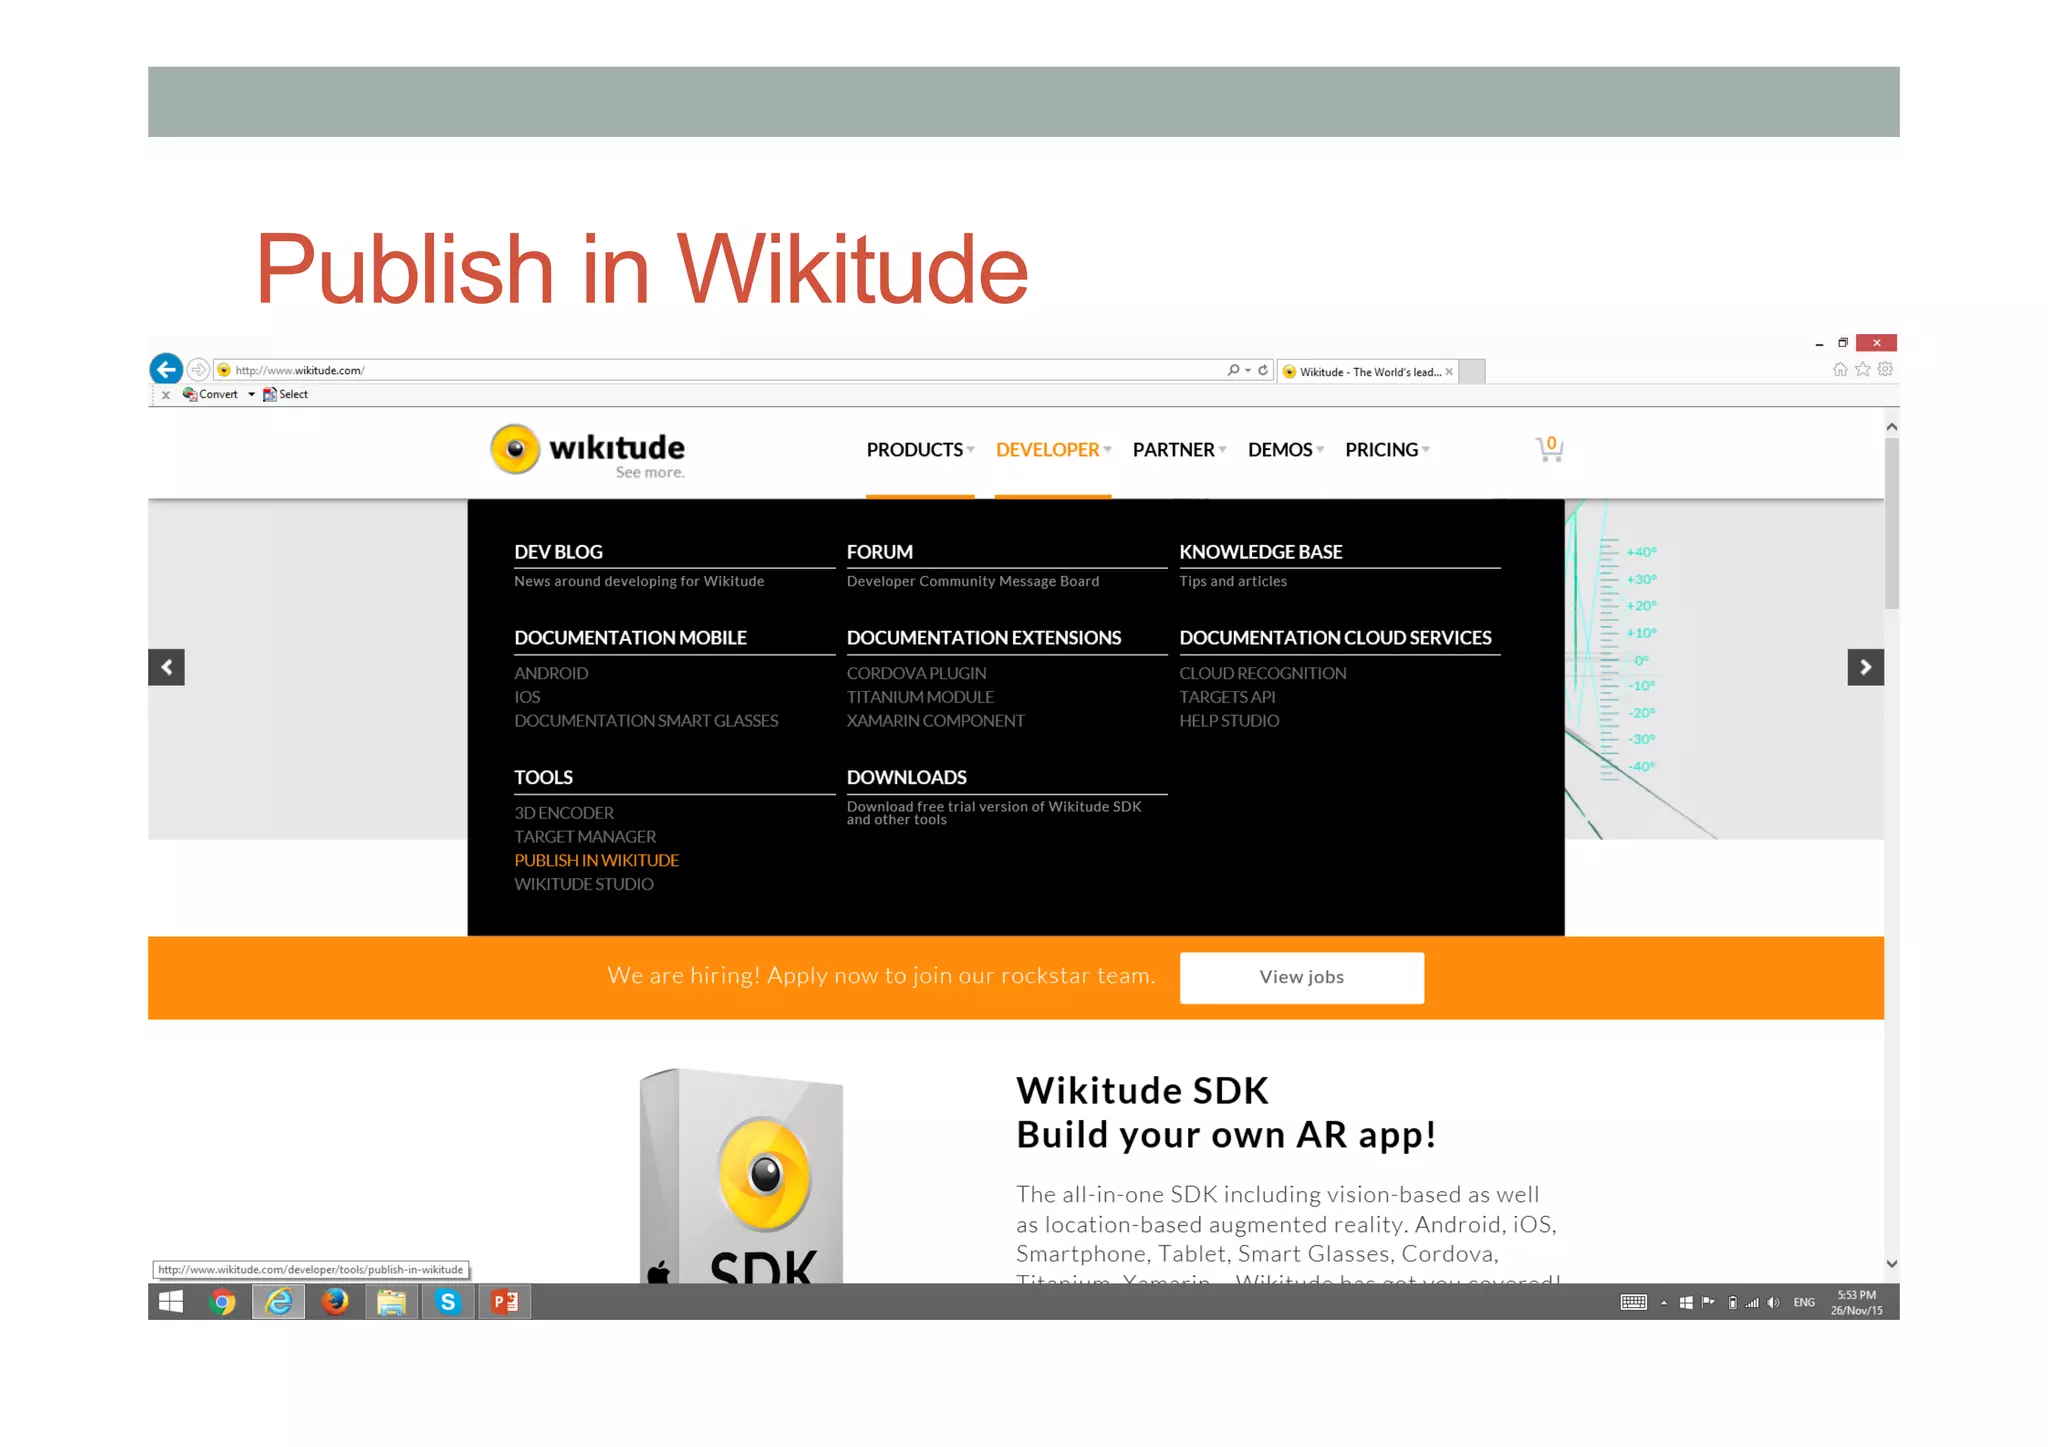Click the on-screen keyboard tray icon

pos(1633,1302)
